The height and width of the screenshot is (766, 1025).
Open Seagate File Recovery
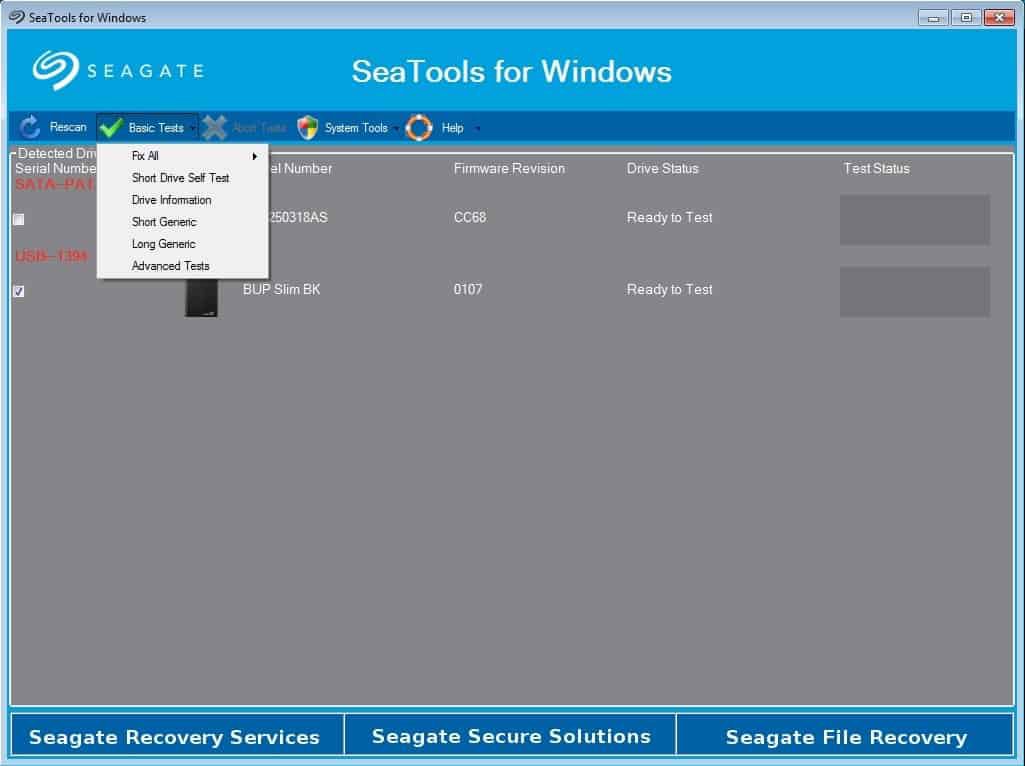coord(845,736)
